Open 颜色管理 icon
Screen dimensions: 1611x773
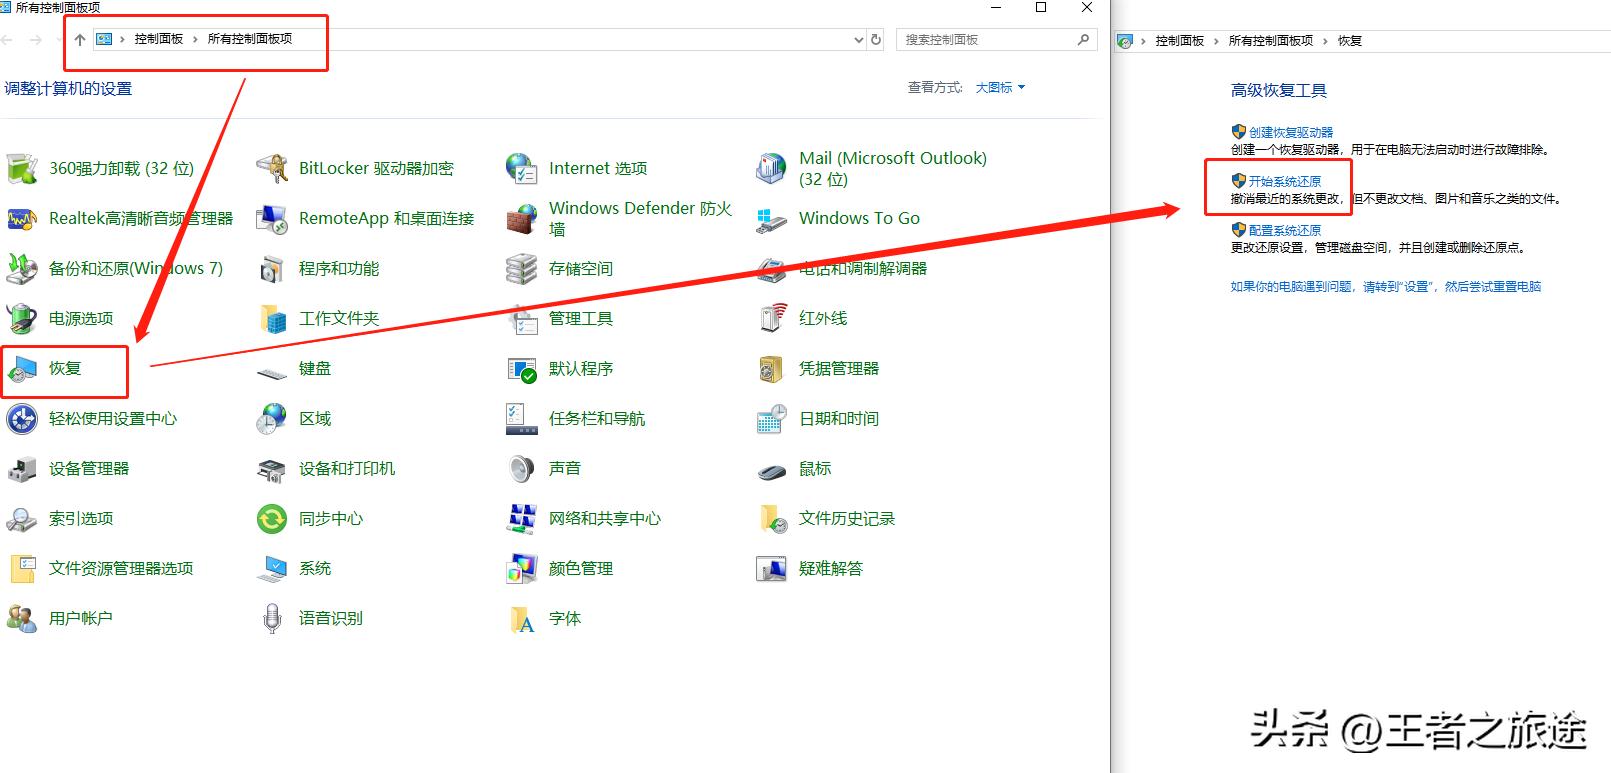point(522,569)
